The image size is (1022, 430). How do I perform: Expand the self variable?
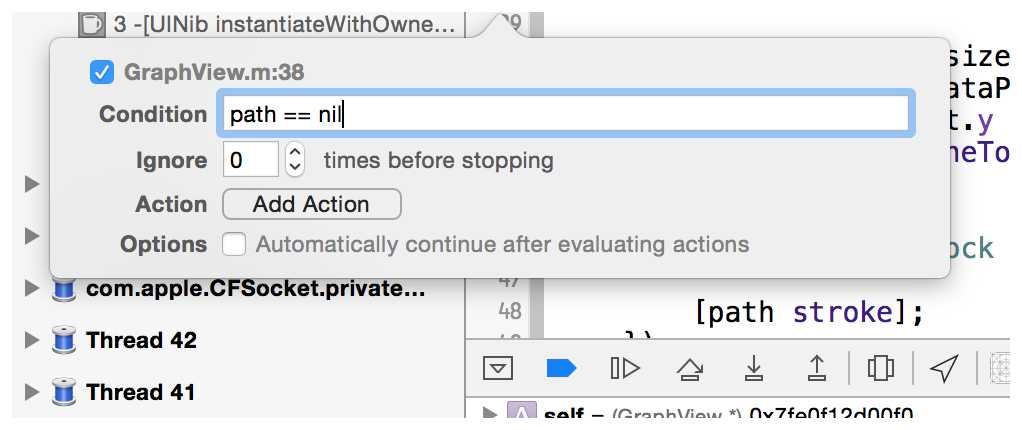490,413
